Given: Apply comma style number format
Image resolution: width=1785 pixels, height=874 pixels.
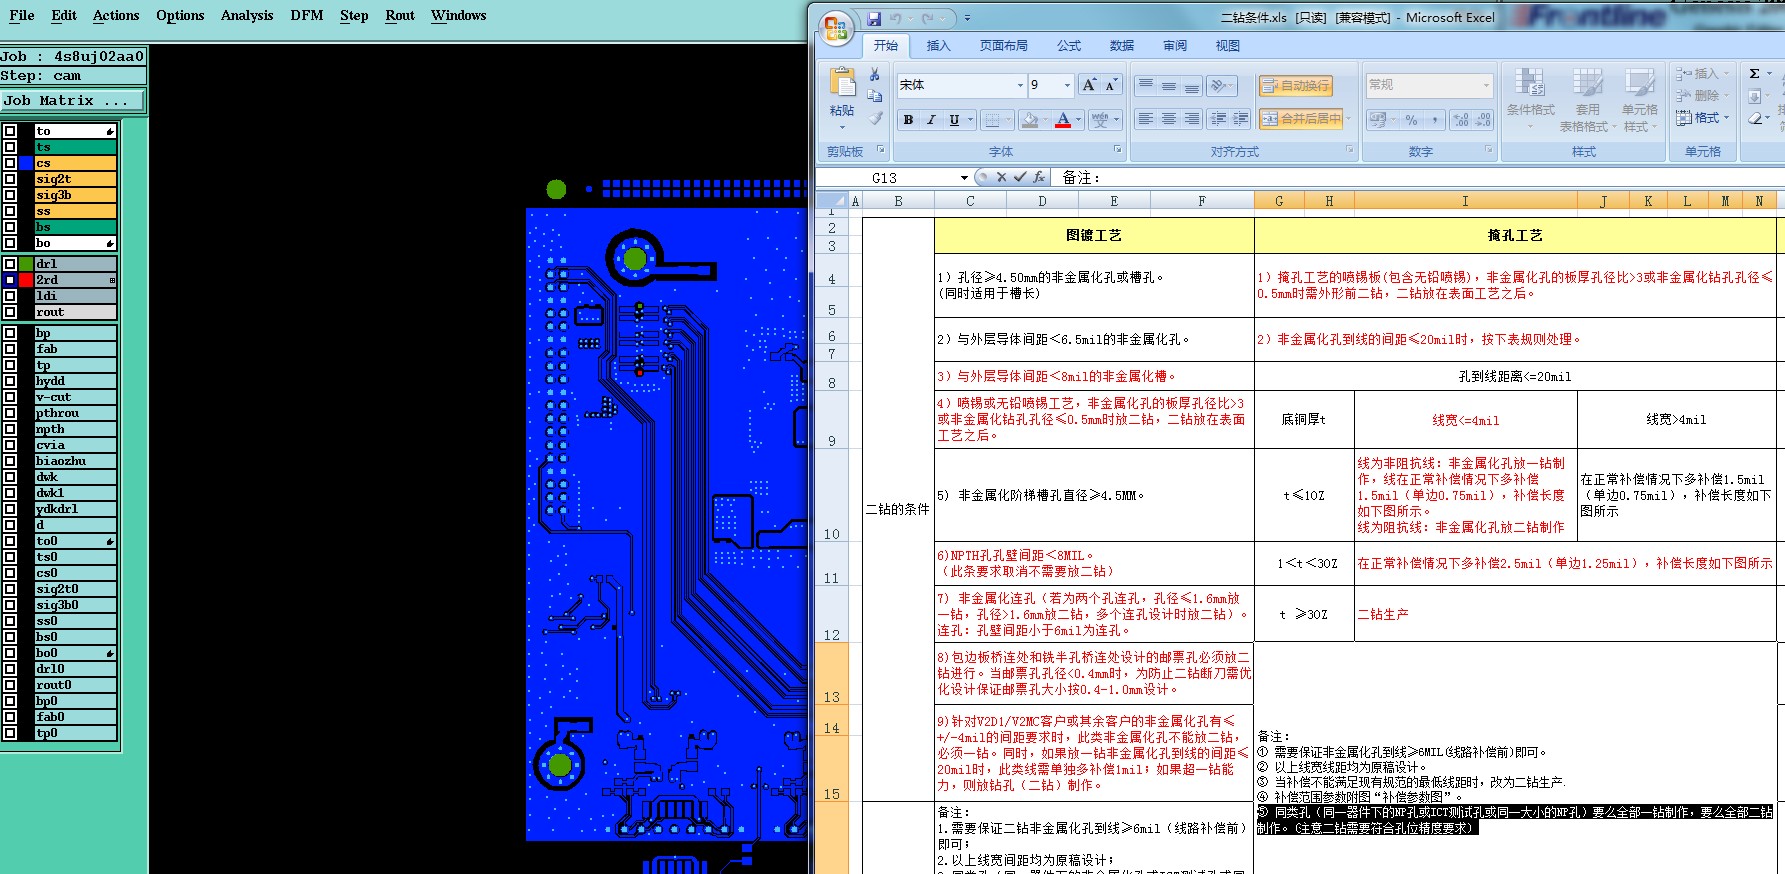Looking at the screenshot, I should [x=1435, y=120].
